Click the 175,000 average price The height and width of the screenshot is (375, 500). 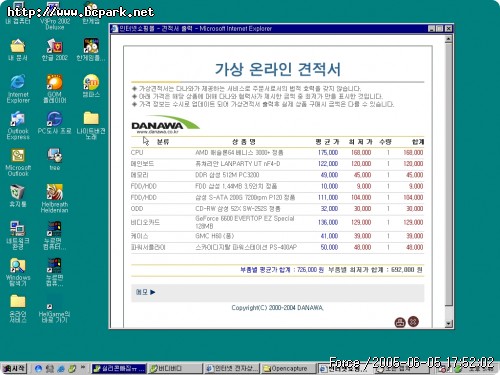click(x=328, y=152)
